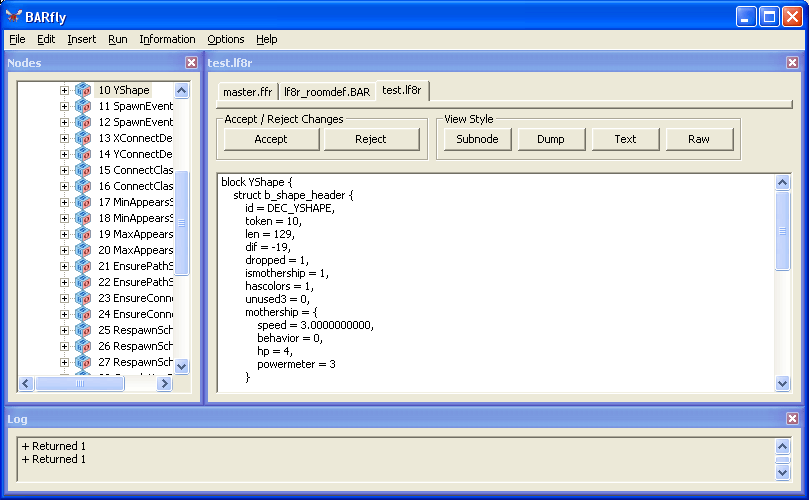This screenshot has height=500, width=809.
Task: Click the node icon beside 23 EnsureConn
Action: coord(83,298)
